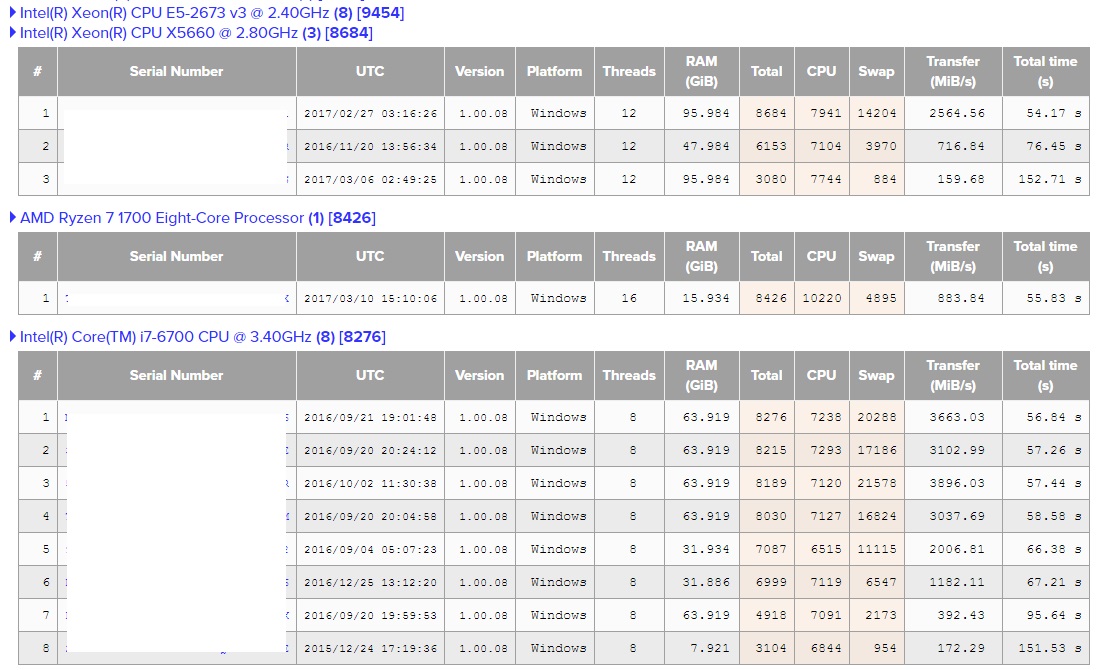The width and height of the screenshot is (1102, 670).
Task: Click the RAM value 7.921
Action: tap(710, 648)
